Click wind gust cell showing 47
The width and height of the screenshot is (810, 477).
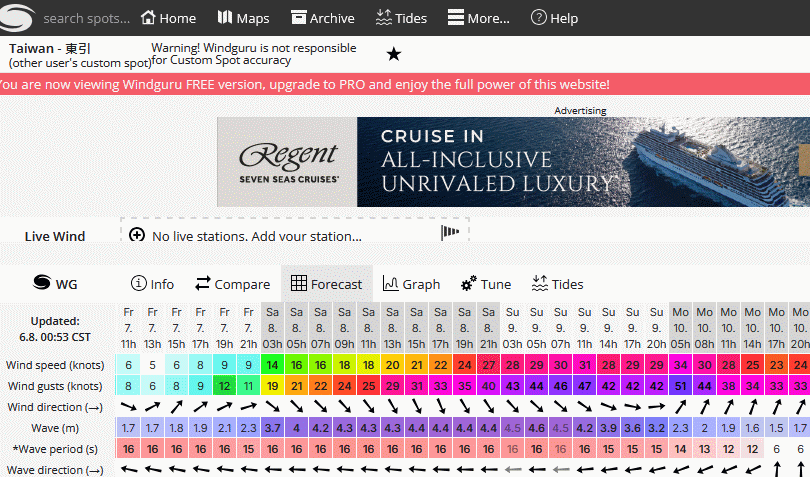[x=584, y=386]
